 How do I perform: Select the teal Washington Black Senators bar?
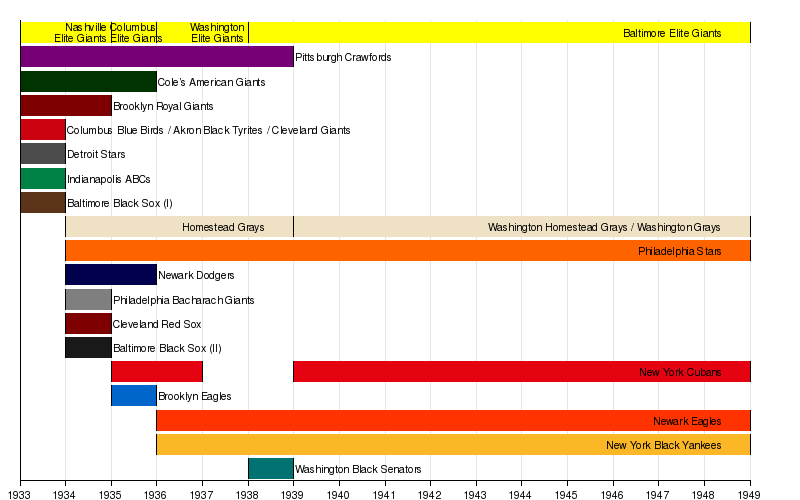point(270,469)
